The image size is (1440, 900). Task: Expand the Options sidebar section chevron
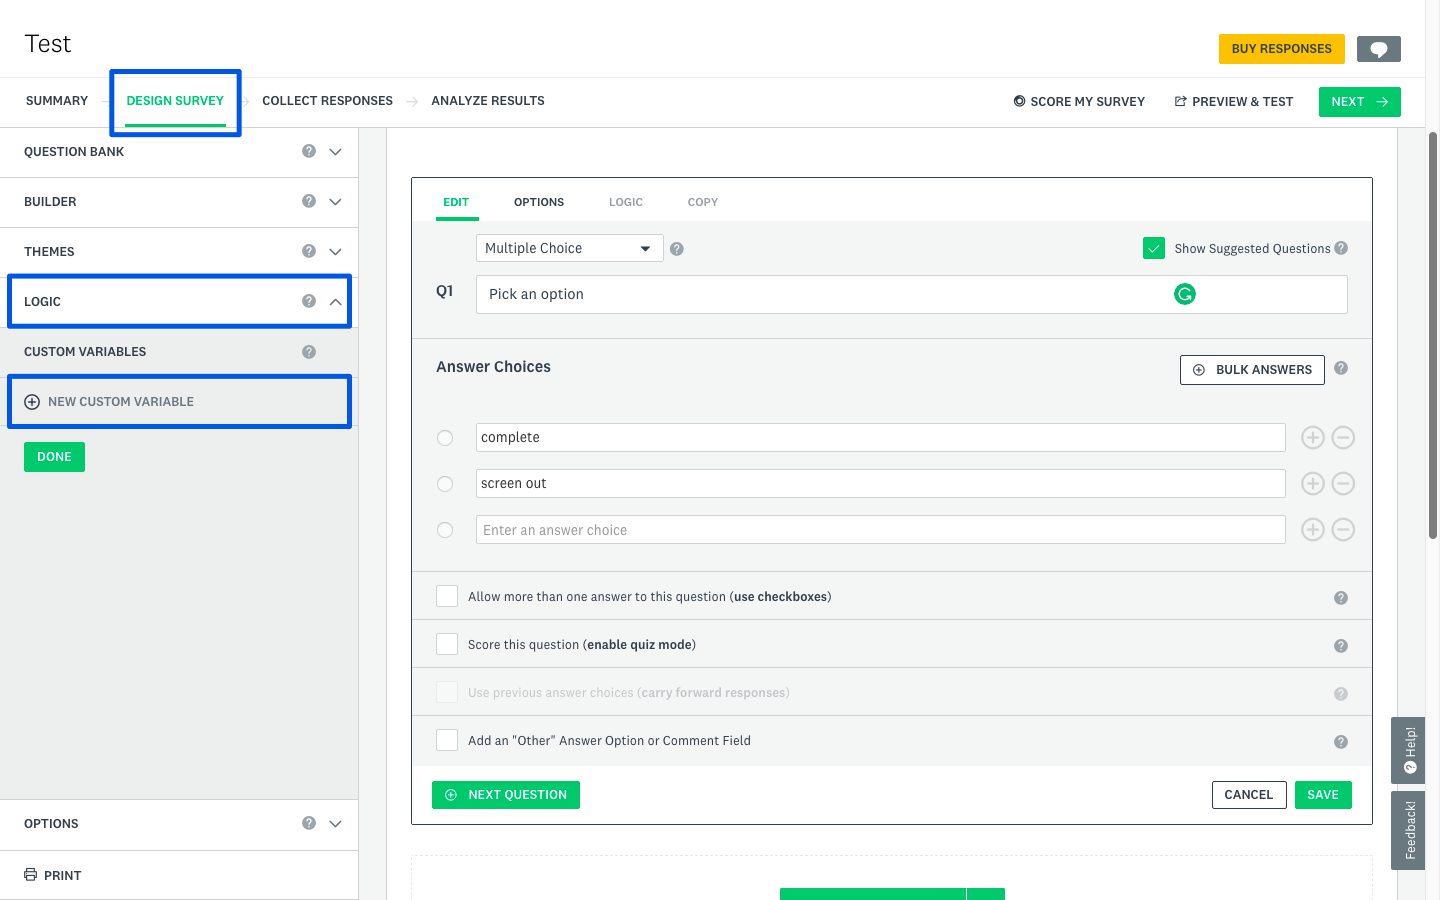click(x=335, y=824)
